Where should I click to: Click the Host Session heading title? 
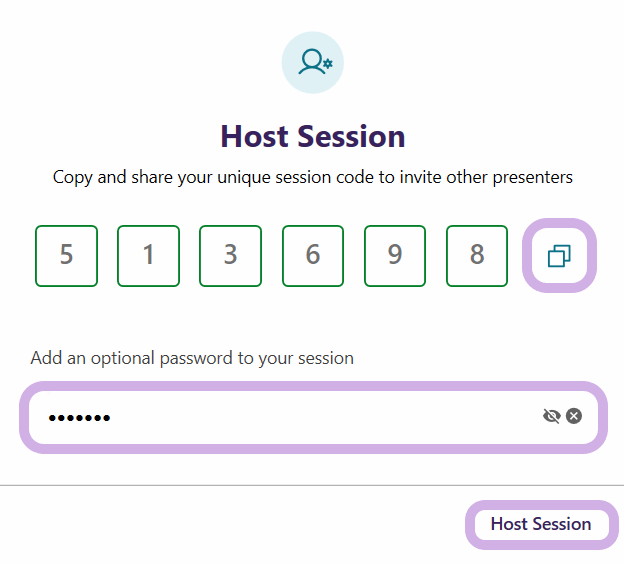pyautogui.click(x=312, y=136)
